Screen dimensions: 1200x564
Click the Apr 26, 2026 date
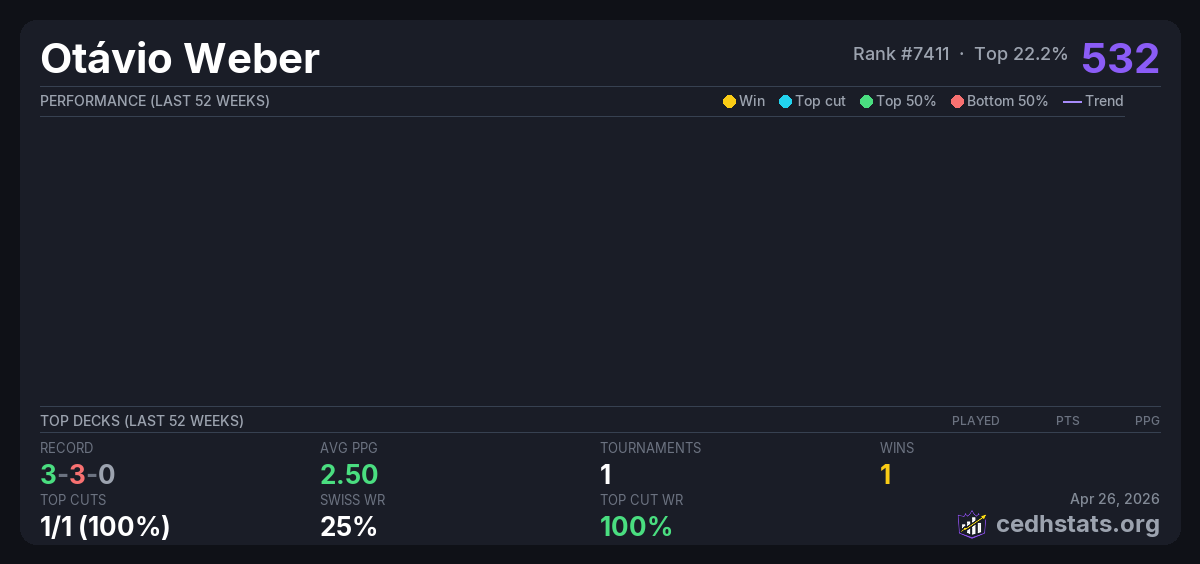pyautogui.click(x=1114, y=498)
